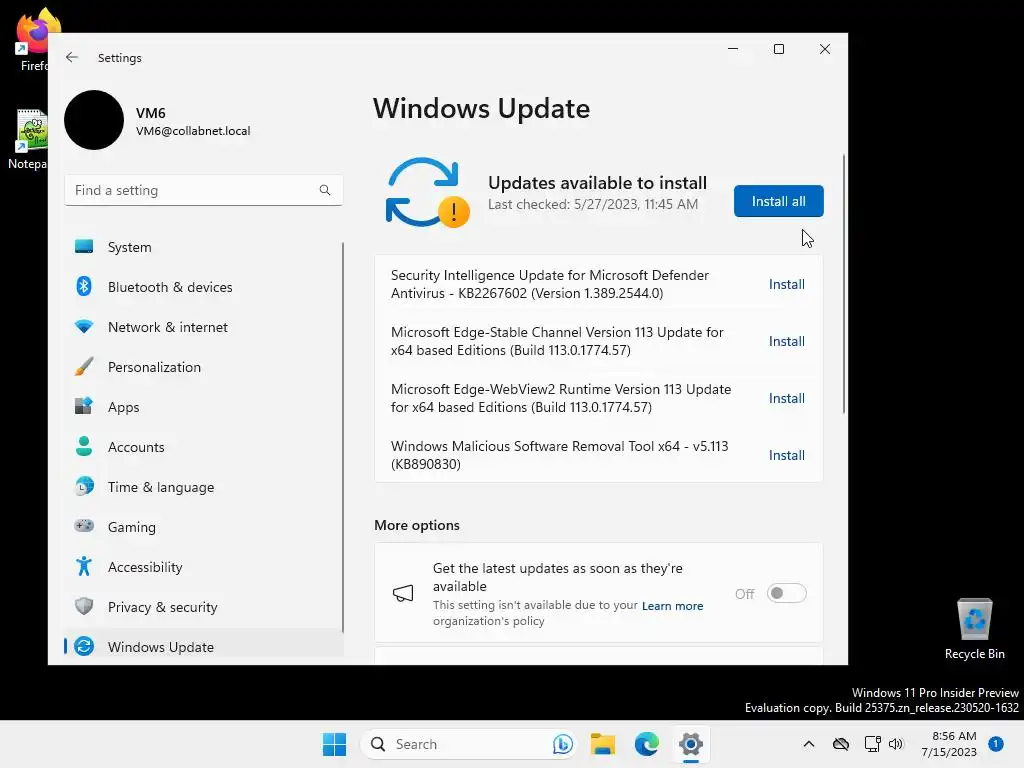Viewport: 1024px width, 768px height.
Task: Install the Security Intelligence Defender update
Action: (786, 284)
